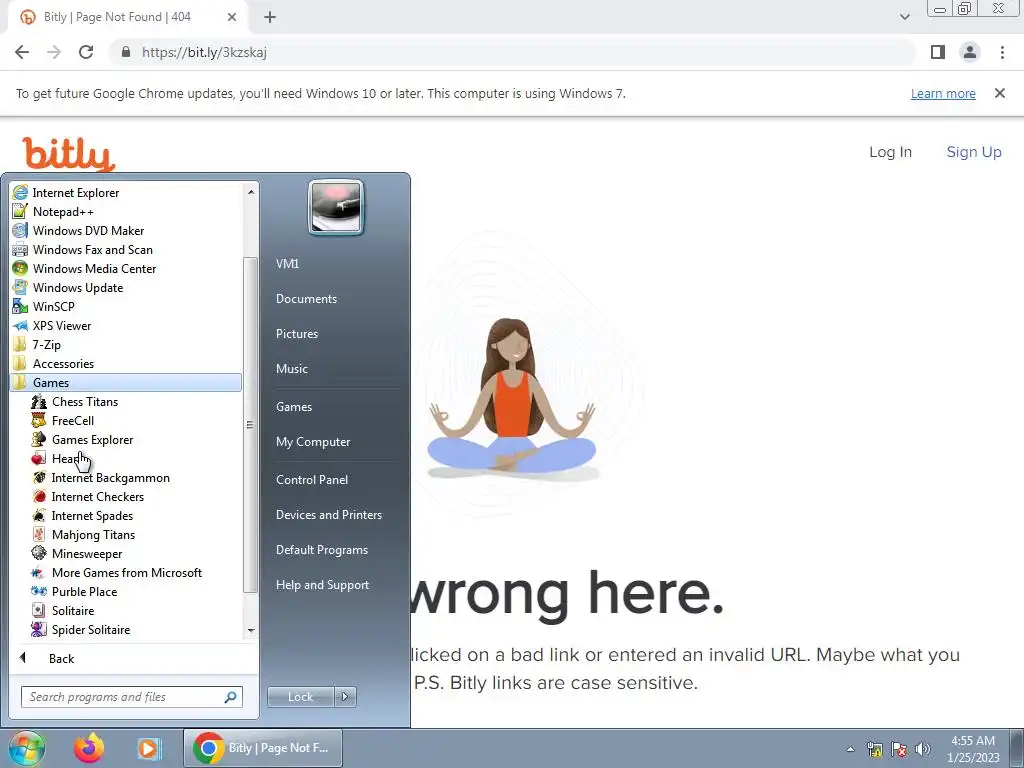Click the Lock button
Screen dimensions: 1024x768
click(300, 697)
